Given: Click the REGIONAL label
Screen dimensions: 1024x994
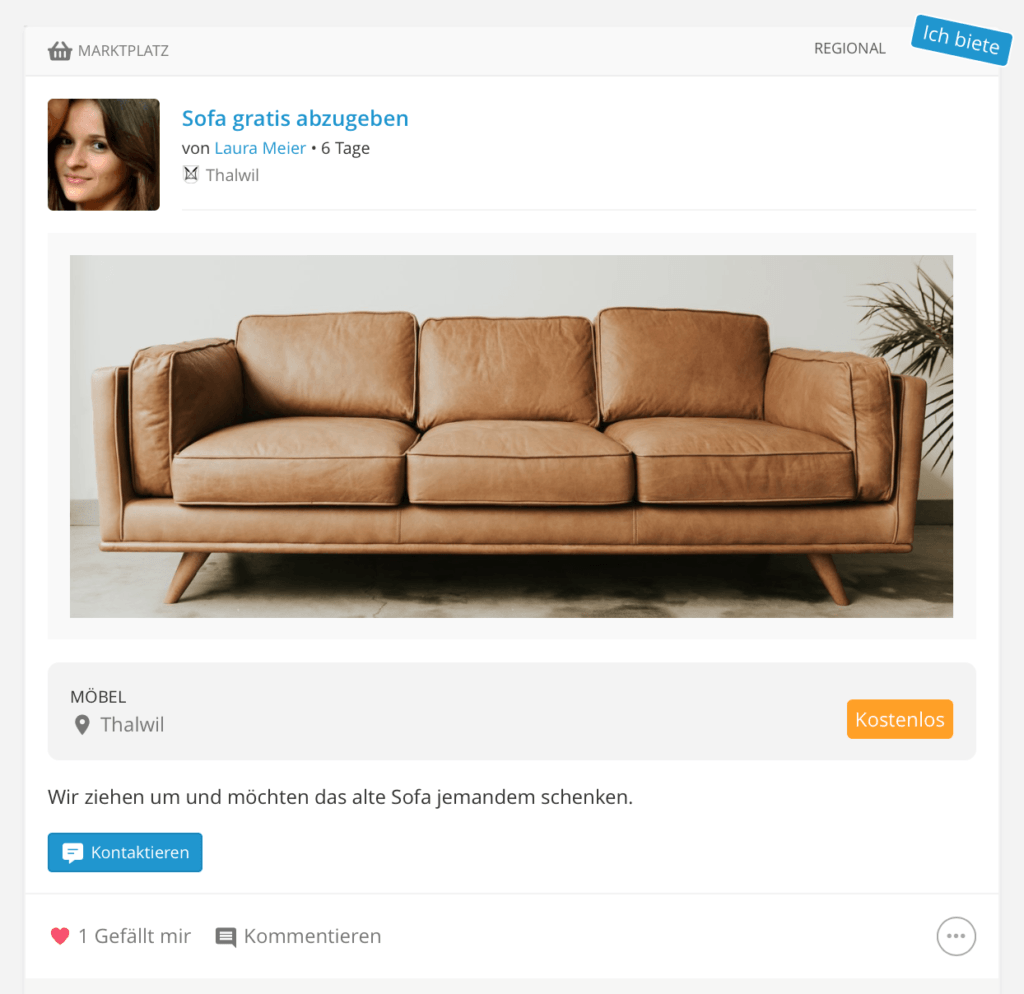Looking at the screenshot, I should tap(850, 48).
